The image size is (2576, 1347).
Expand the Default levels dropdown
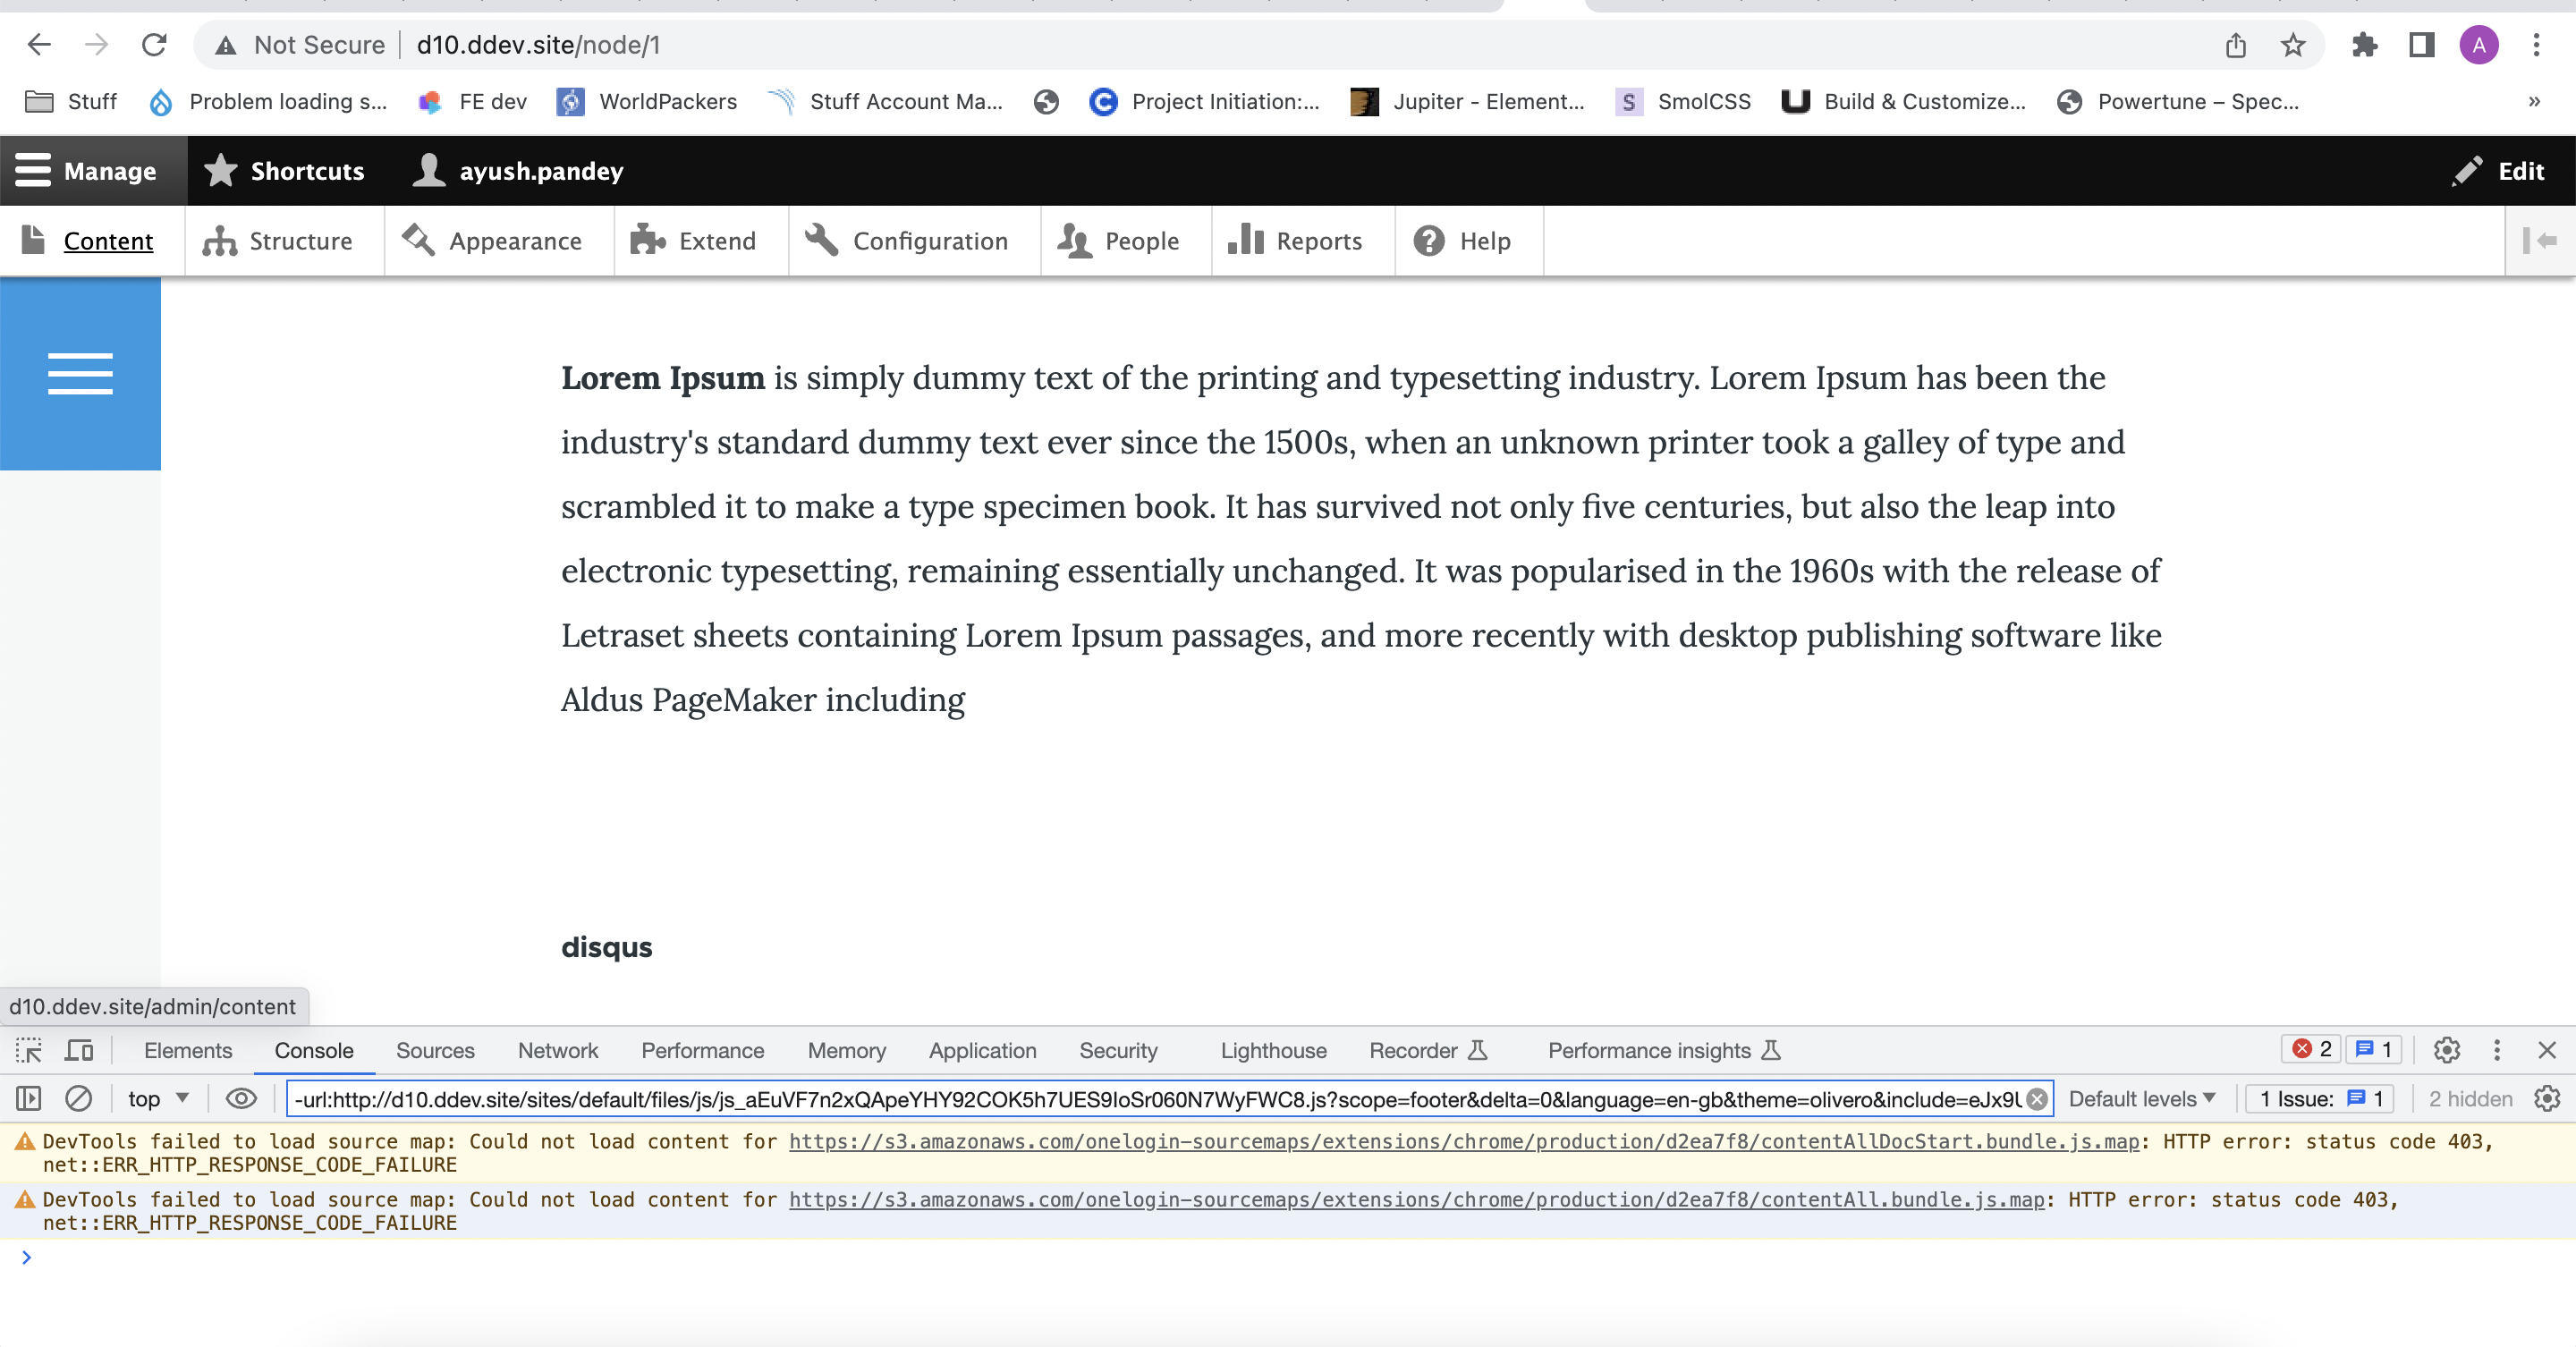[2141, 1098]
